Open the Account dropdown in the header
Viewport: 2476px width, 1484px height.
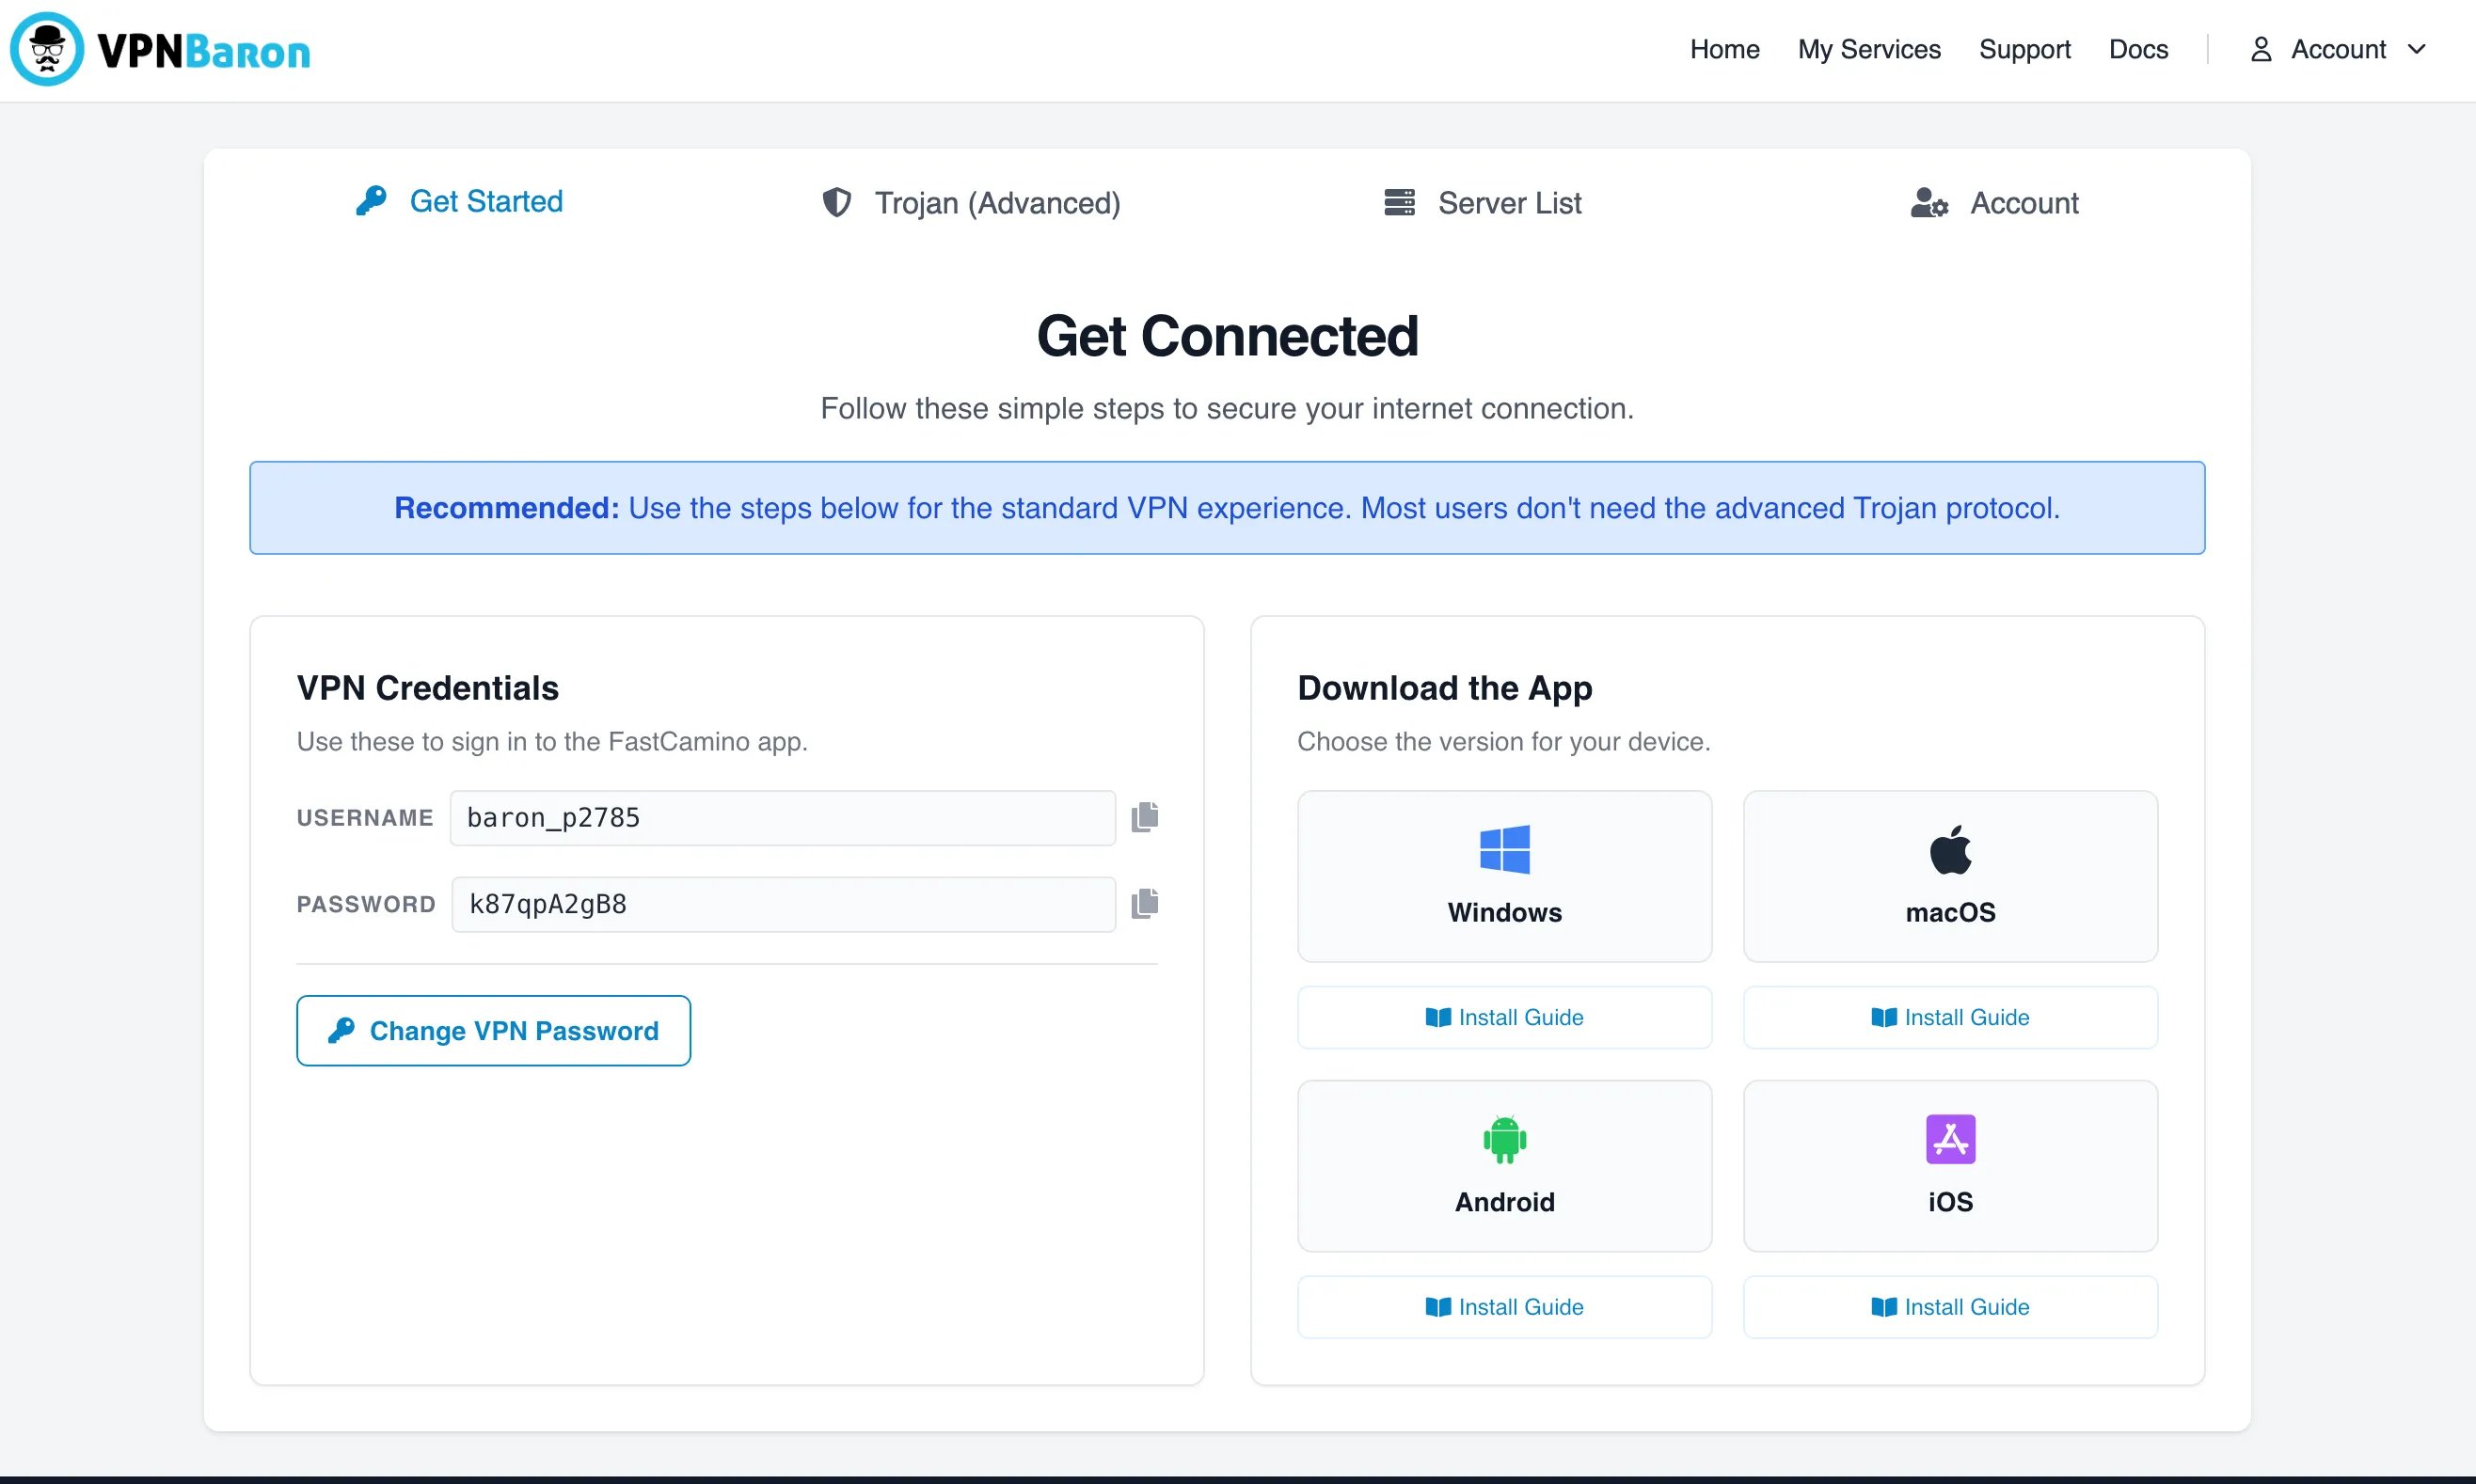(2338, 49)
